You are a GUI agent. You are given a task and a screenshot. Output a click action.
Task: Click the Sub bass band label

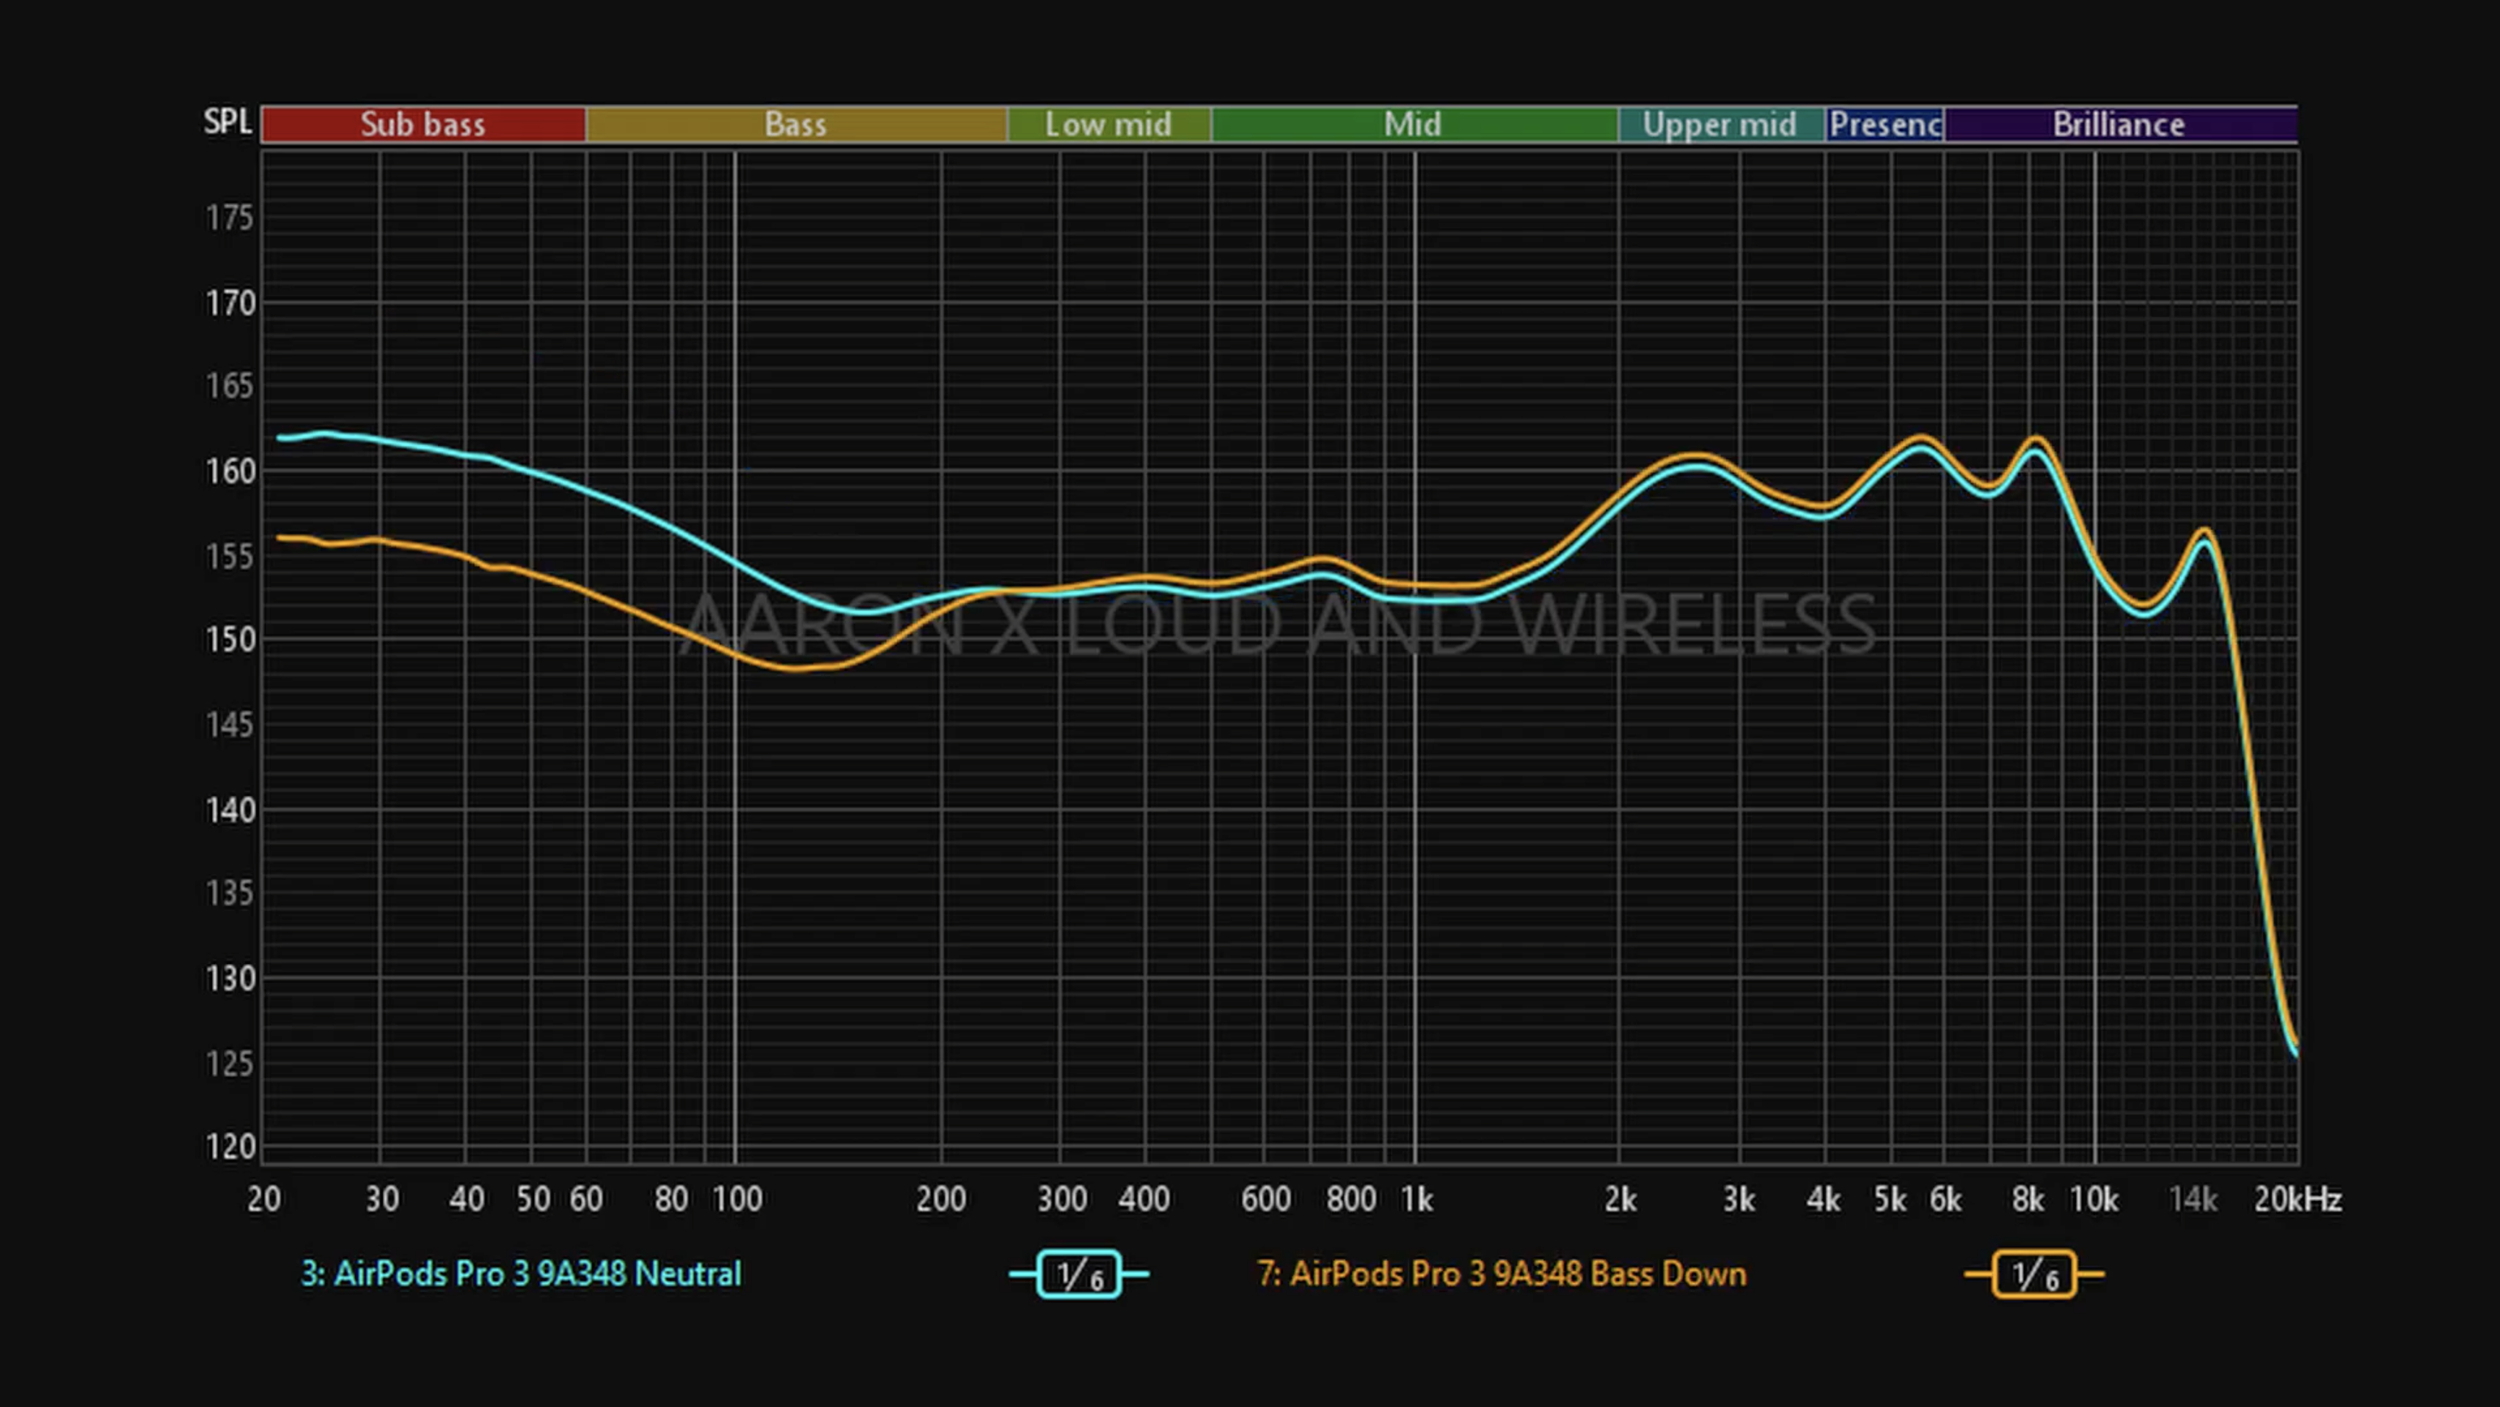click(423, 124)
